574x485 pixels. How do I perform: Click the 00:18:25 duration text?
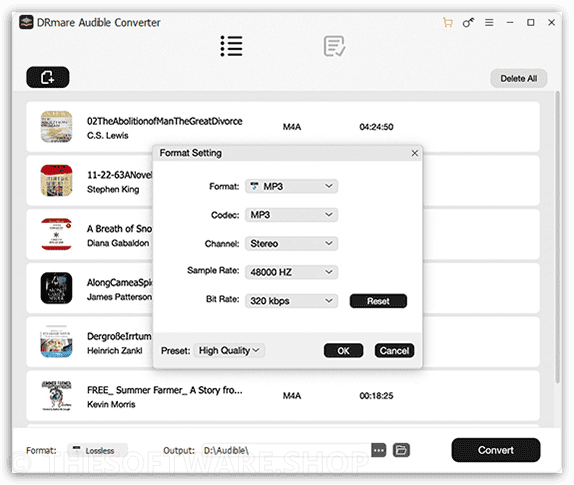tap(376, 396)
